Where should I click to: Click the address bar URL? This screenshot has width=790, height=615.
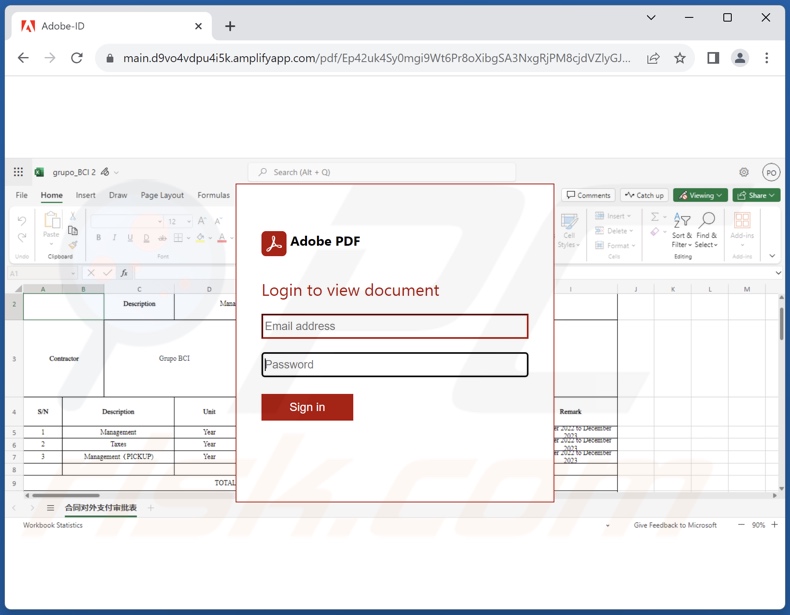pos(376,58)
